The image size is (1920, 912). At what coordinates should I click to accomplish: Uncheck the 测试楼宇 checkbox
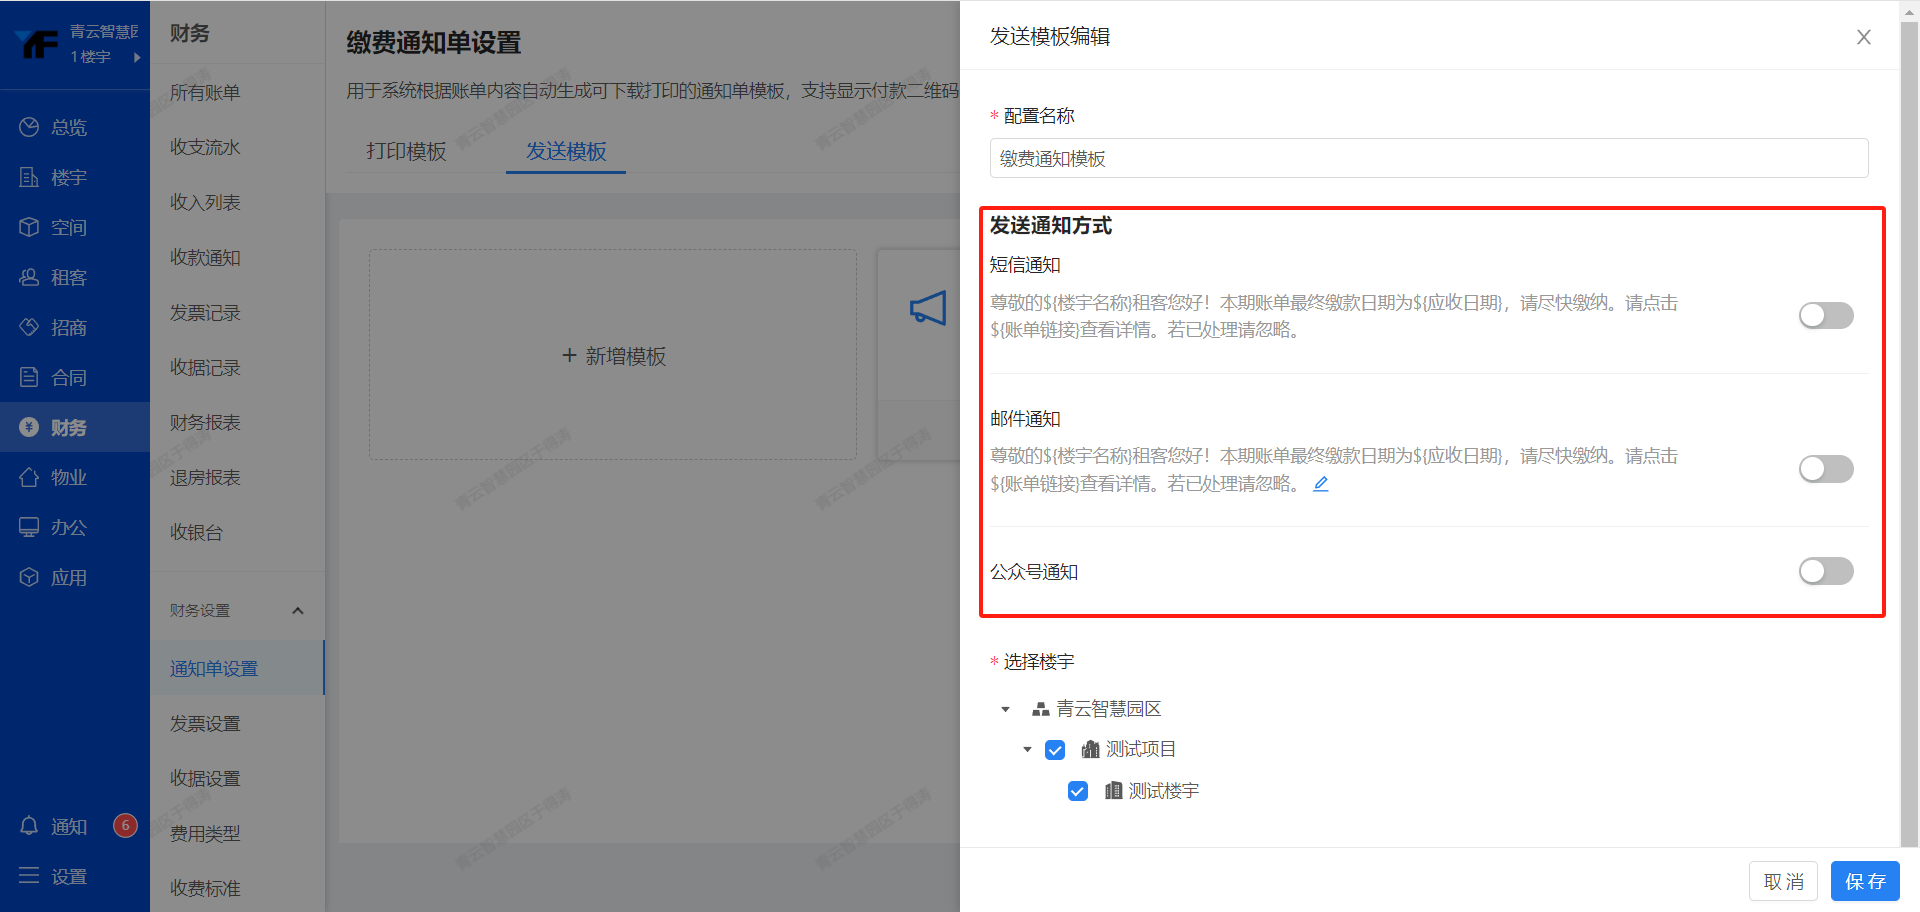coord(1077,791)
